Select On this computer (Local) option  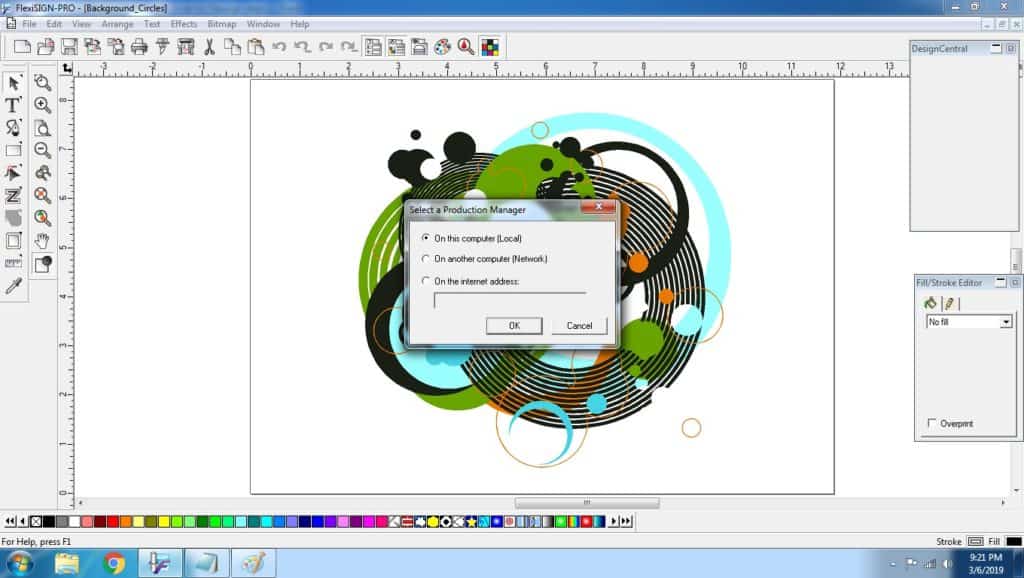tap(426, 238)
